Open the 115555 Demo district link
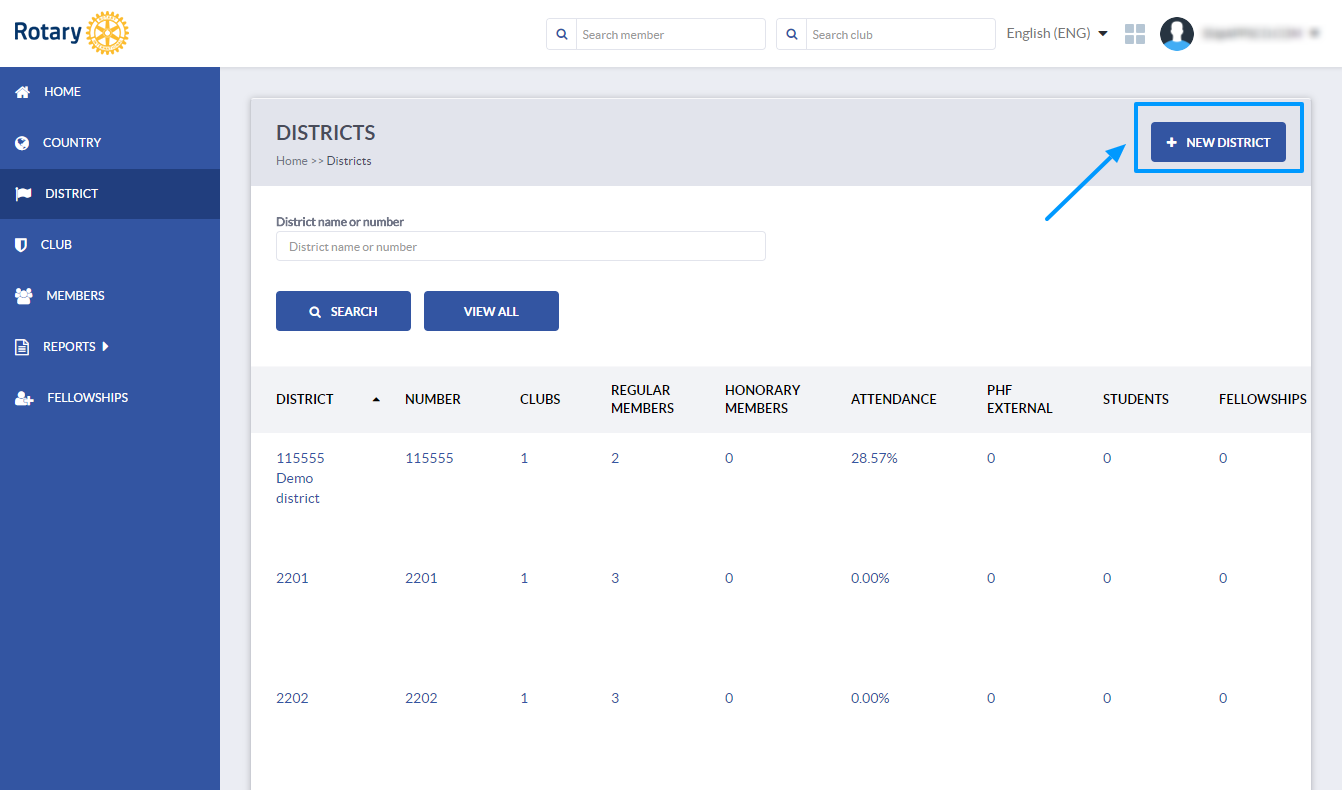The width and height of the screenshot is (1342, 790). [x=300, y=478]
